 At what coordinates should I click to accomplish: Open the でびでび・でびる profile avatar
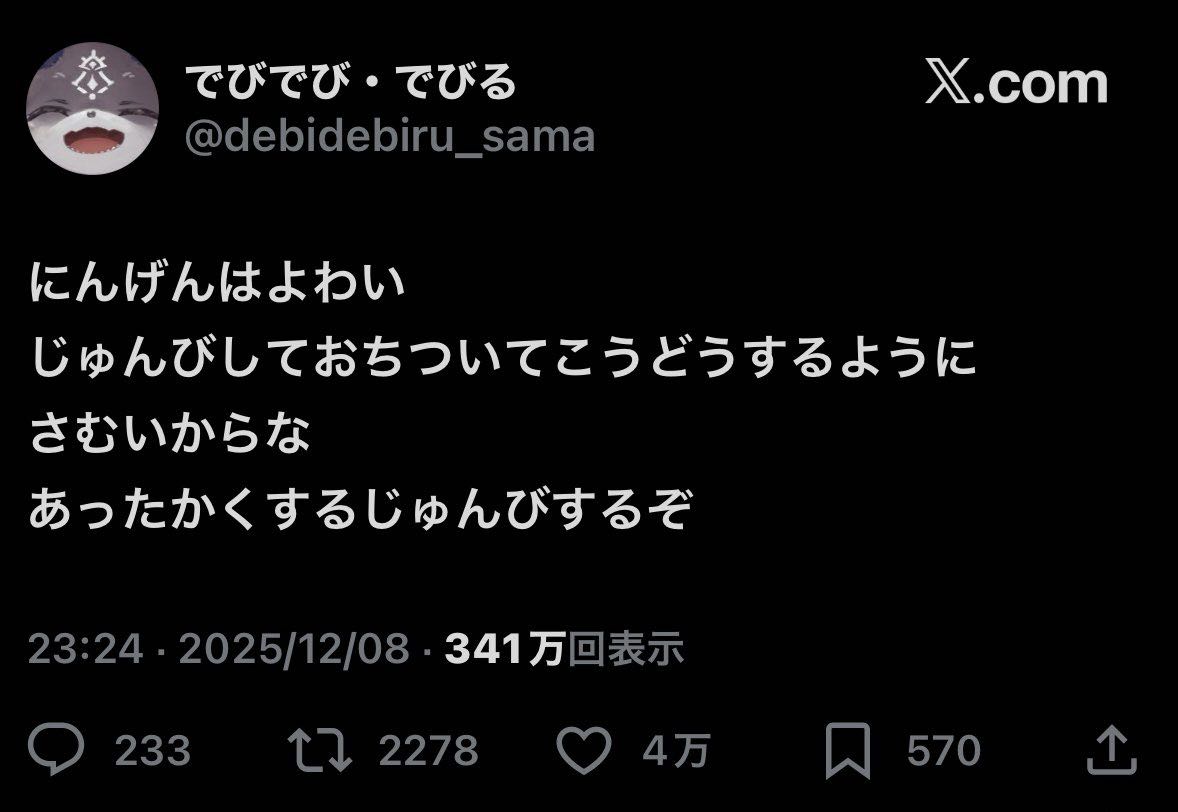click(92, 108)
